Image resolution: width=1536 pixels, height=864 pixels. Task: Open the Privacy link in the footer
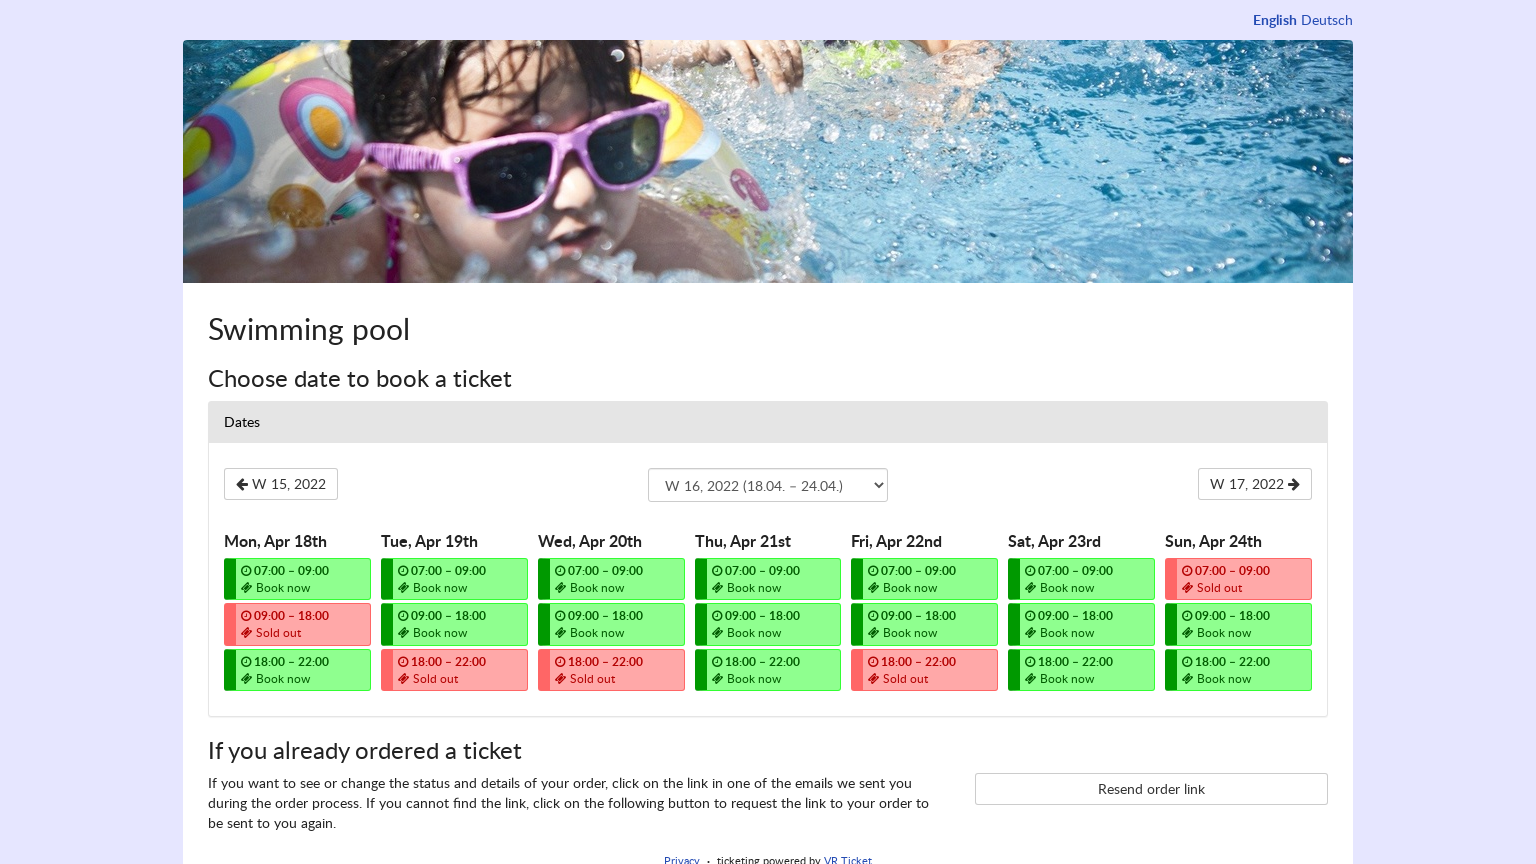[x=682, y=859]
